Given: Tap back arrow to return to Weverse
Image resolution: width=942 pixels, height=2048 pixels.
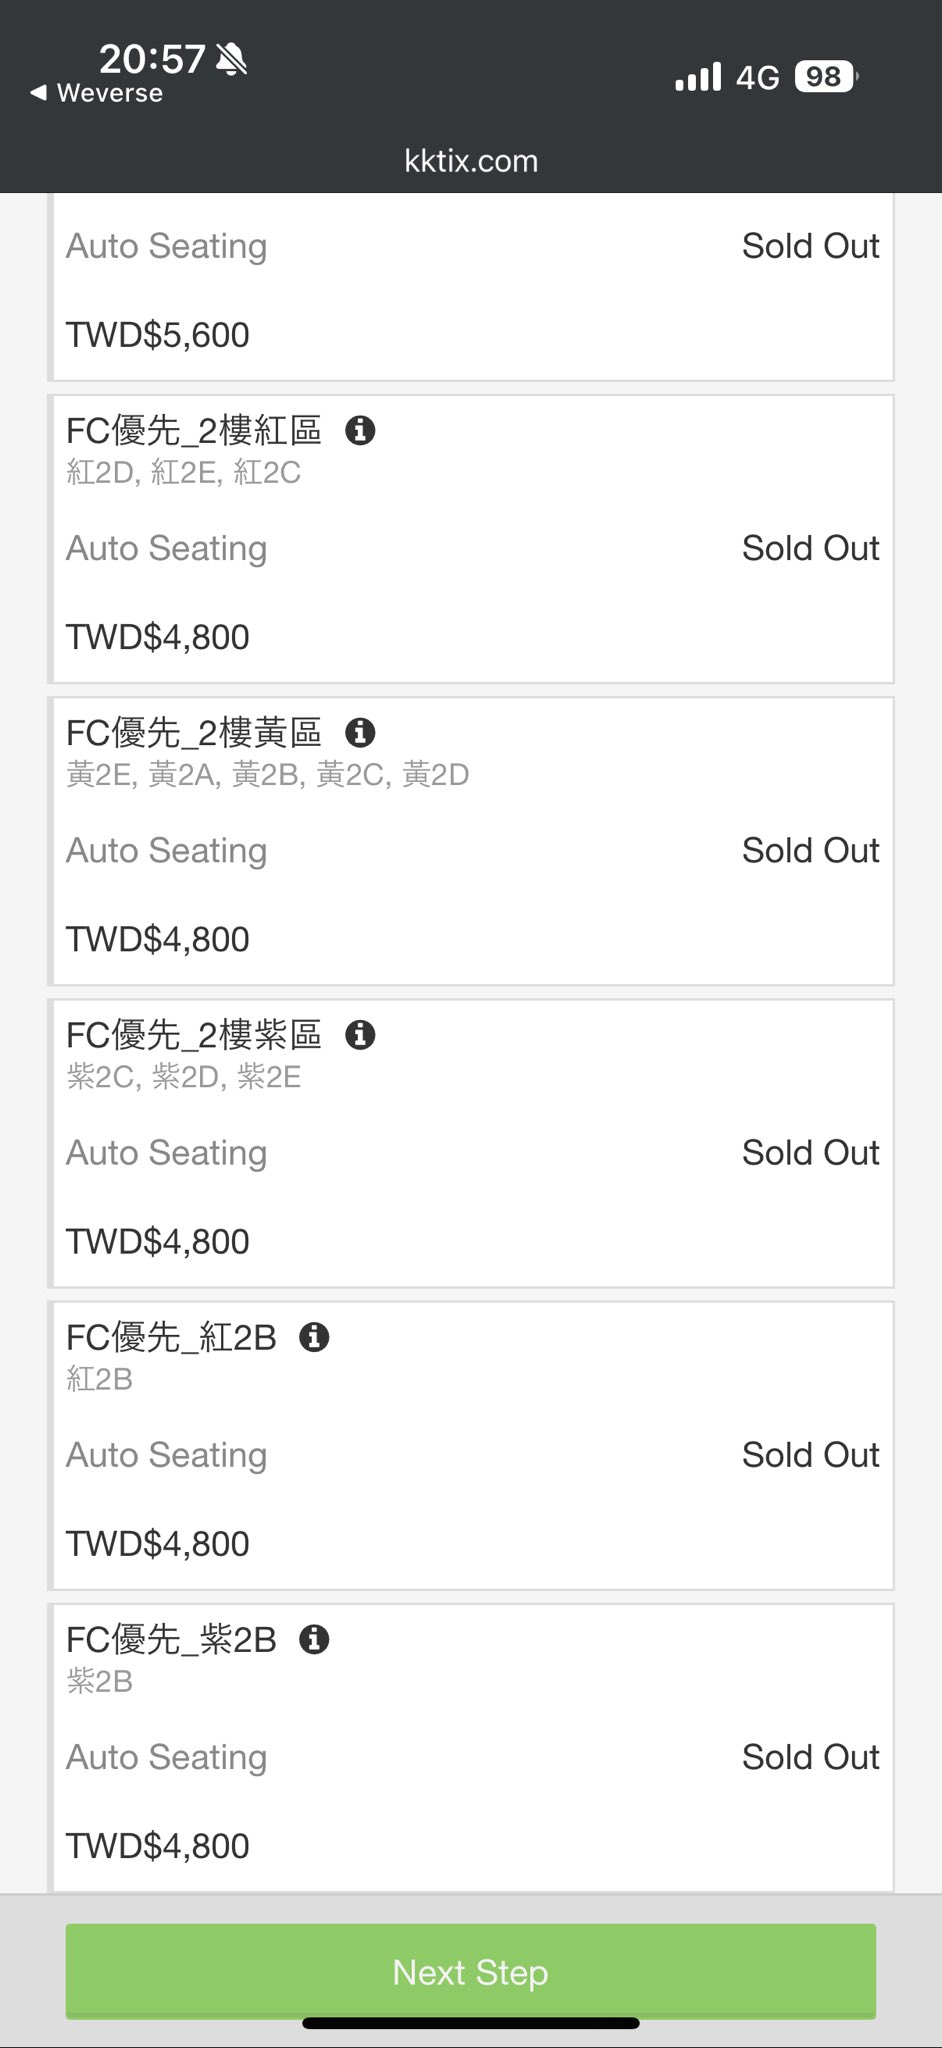Looking at the screenshot, I should 38,93.
